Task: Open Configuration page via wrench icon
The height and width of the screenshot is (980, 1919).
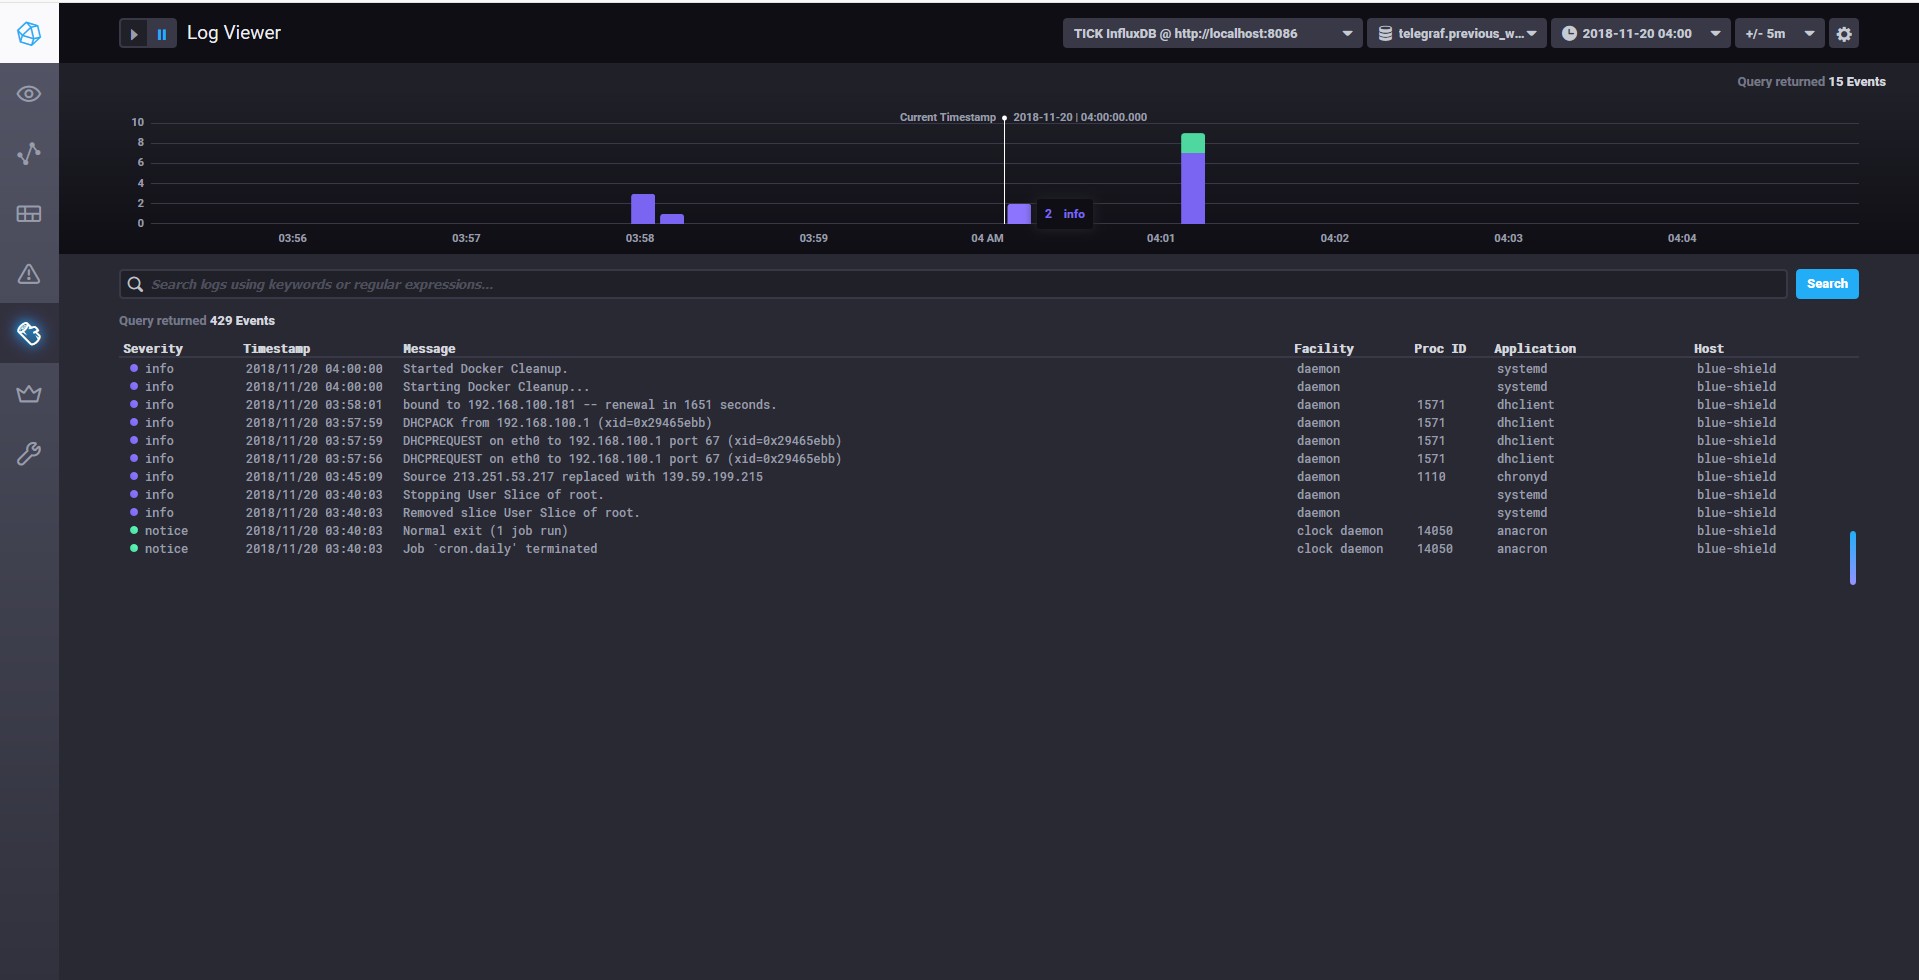Action: 29,453
